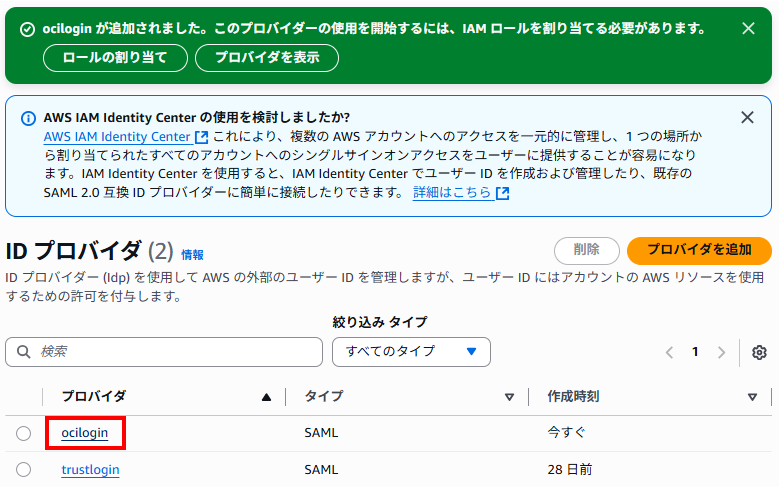Select the trustlogin provider radio button
This screenshot has width=781, height=492.
[24, 469]
